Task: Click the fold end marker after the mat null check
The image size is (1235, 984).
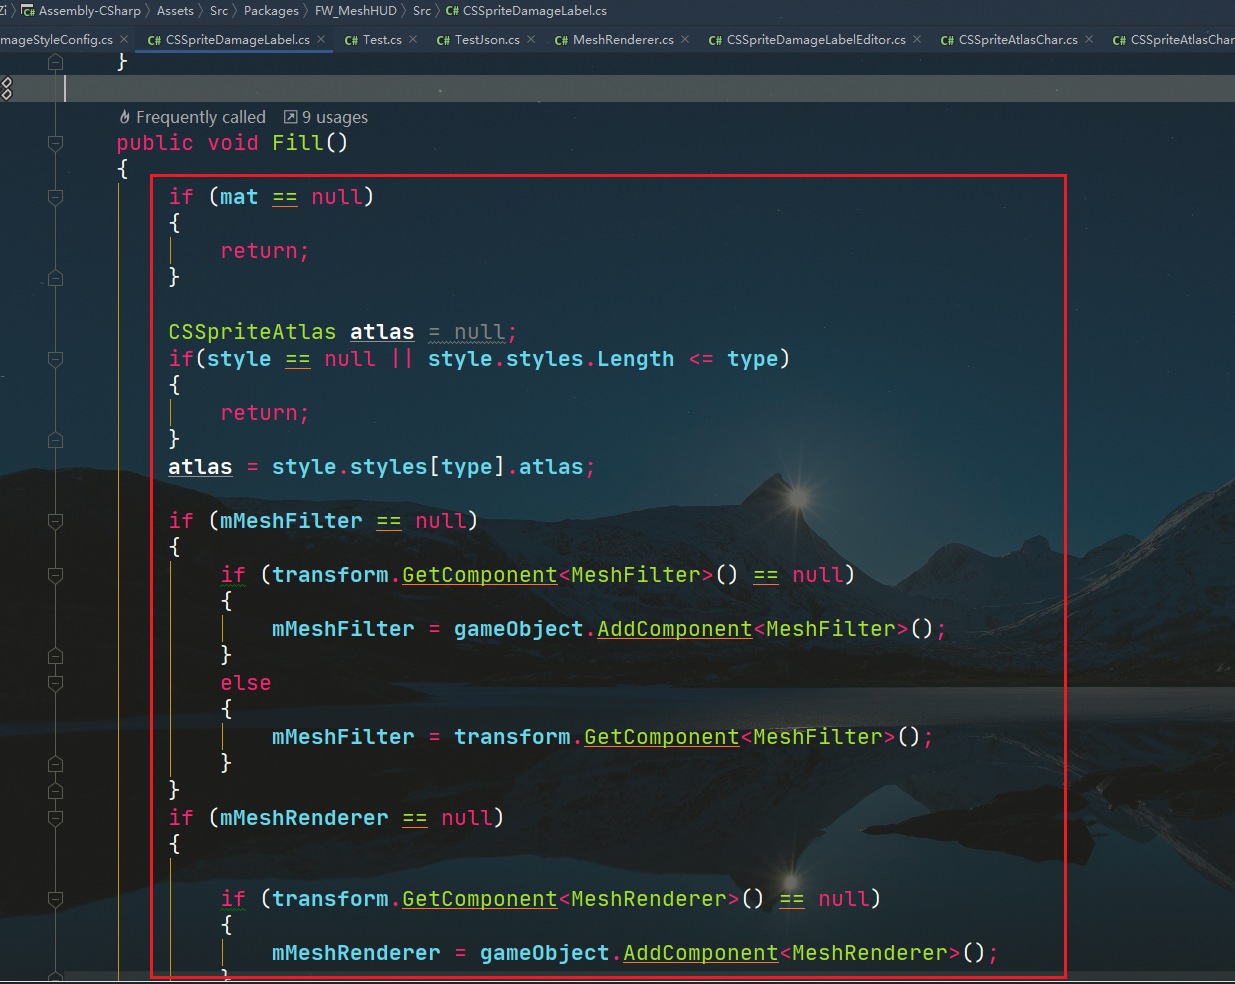Action: (x=56, y=278)
